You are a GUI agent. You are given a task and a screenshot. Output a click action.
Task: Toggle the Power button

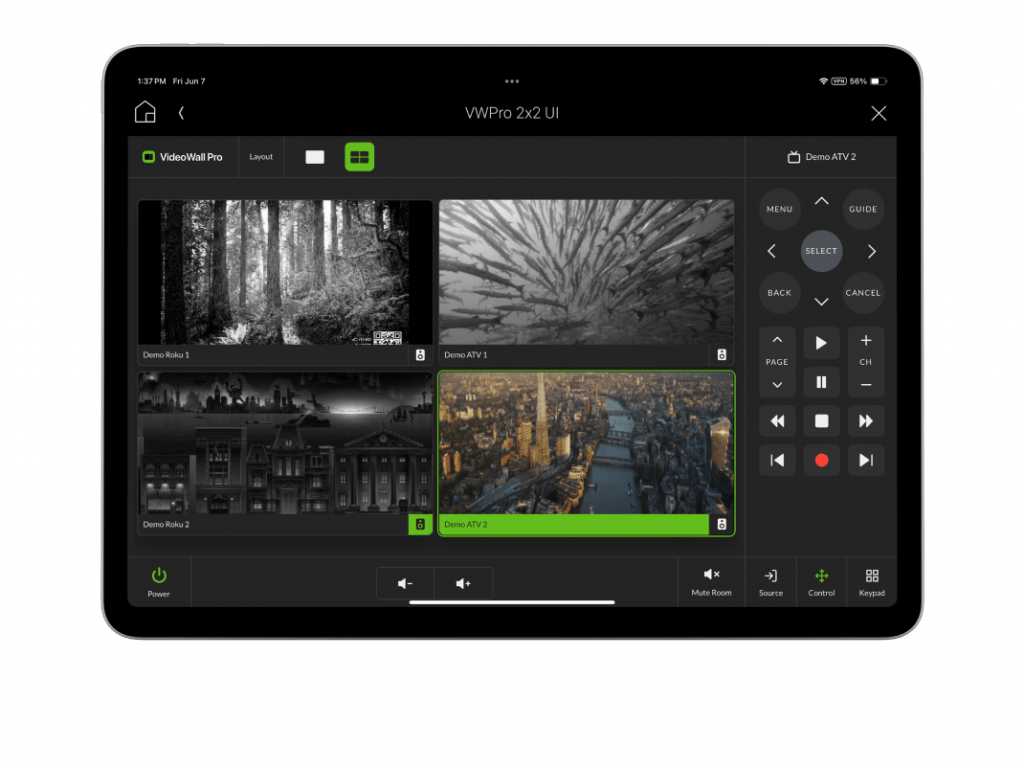[x=159, y=581]
